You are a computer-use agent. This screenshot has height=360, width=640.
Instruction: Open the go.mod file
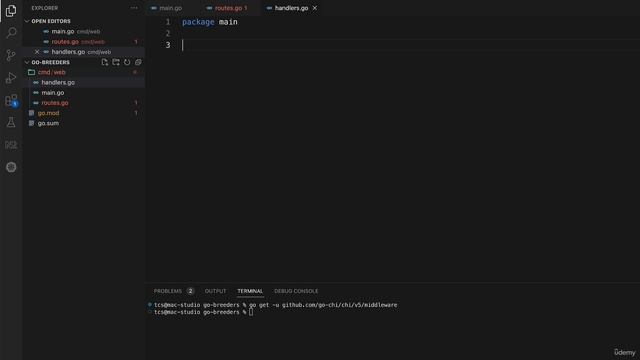click(84, 113)
